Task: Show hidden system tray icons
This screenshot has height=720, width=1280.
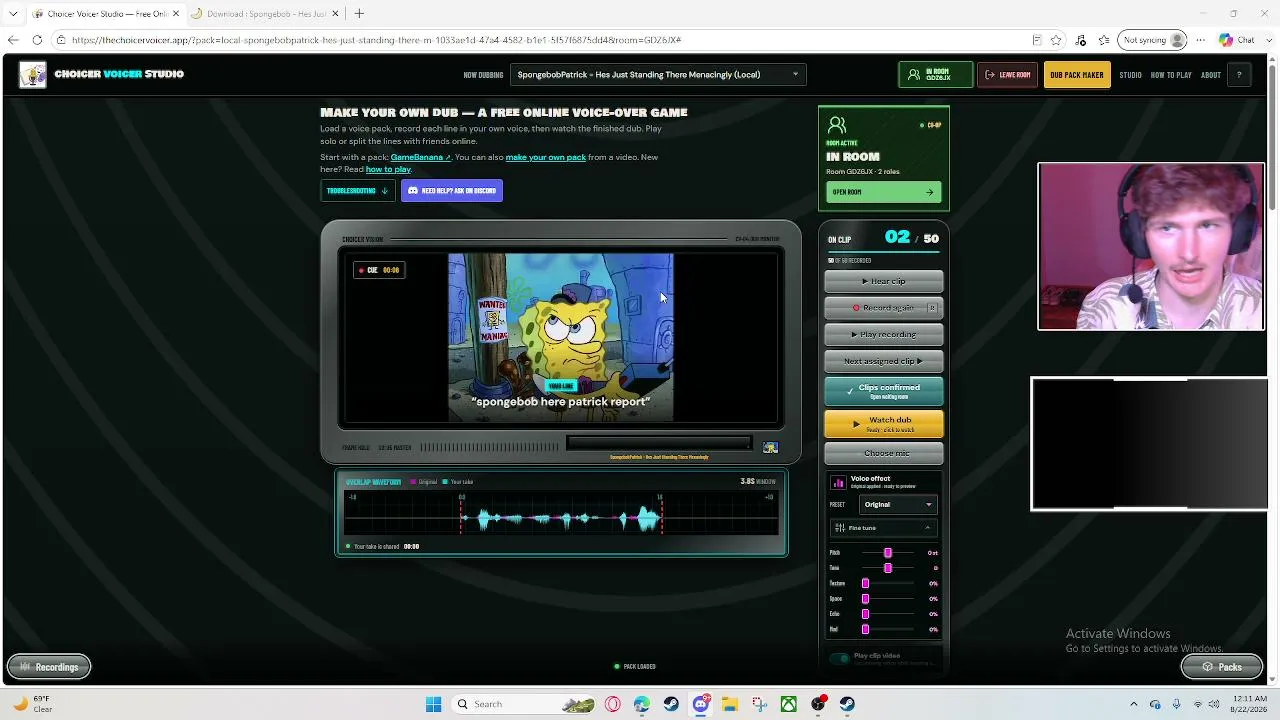Action: [x=1133, y=704]
